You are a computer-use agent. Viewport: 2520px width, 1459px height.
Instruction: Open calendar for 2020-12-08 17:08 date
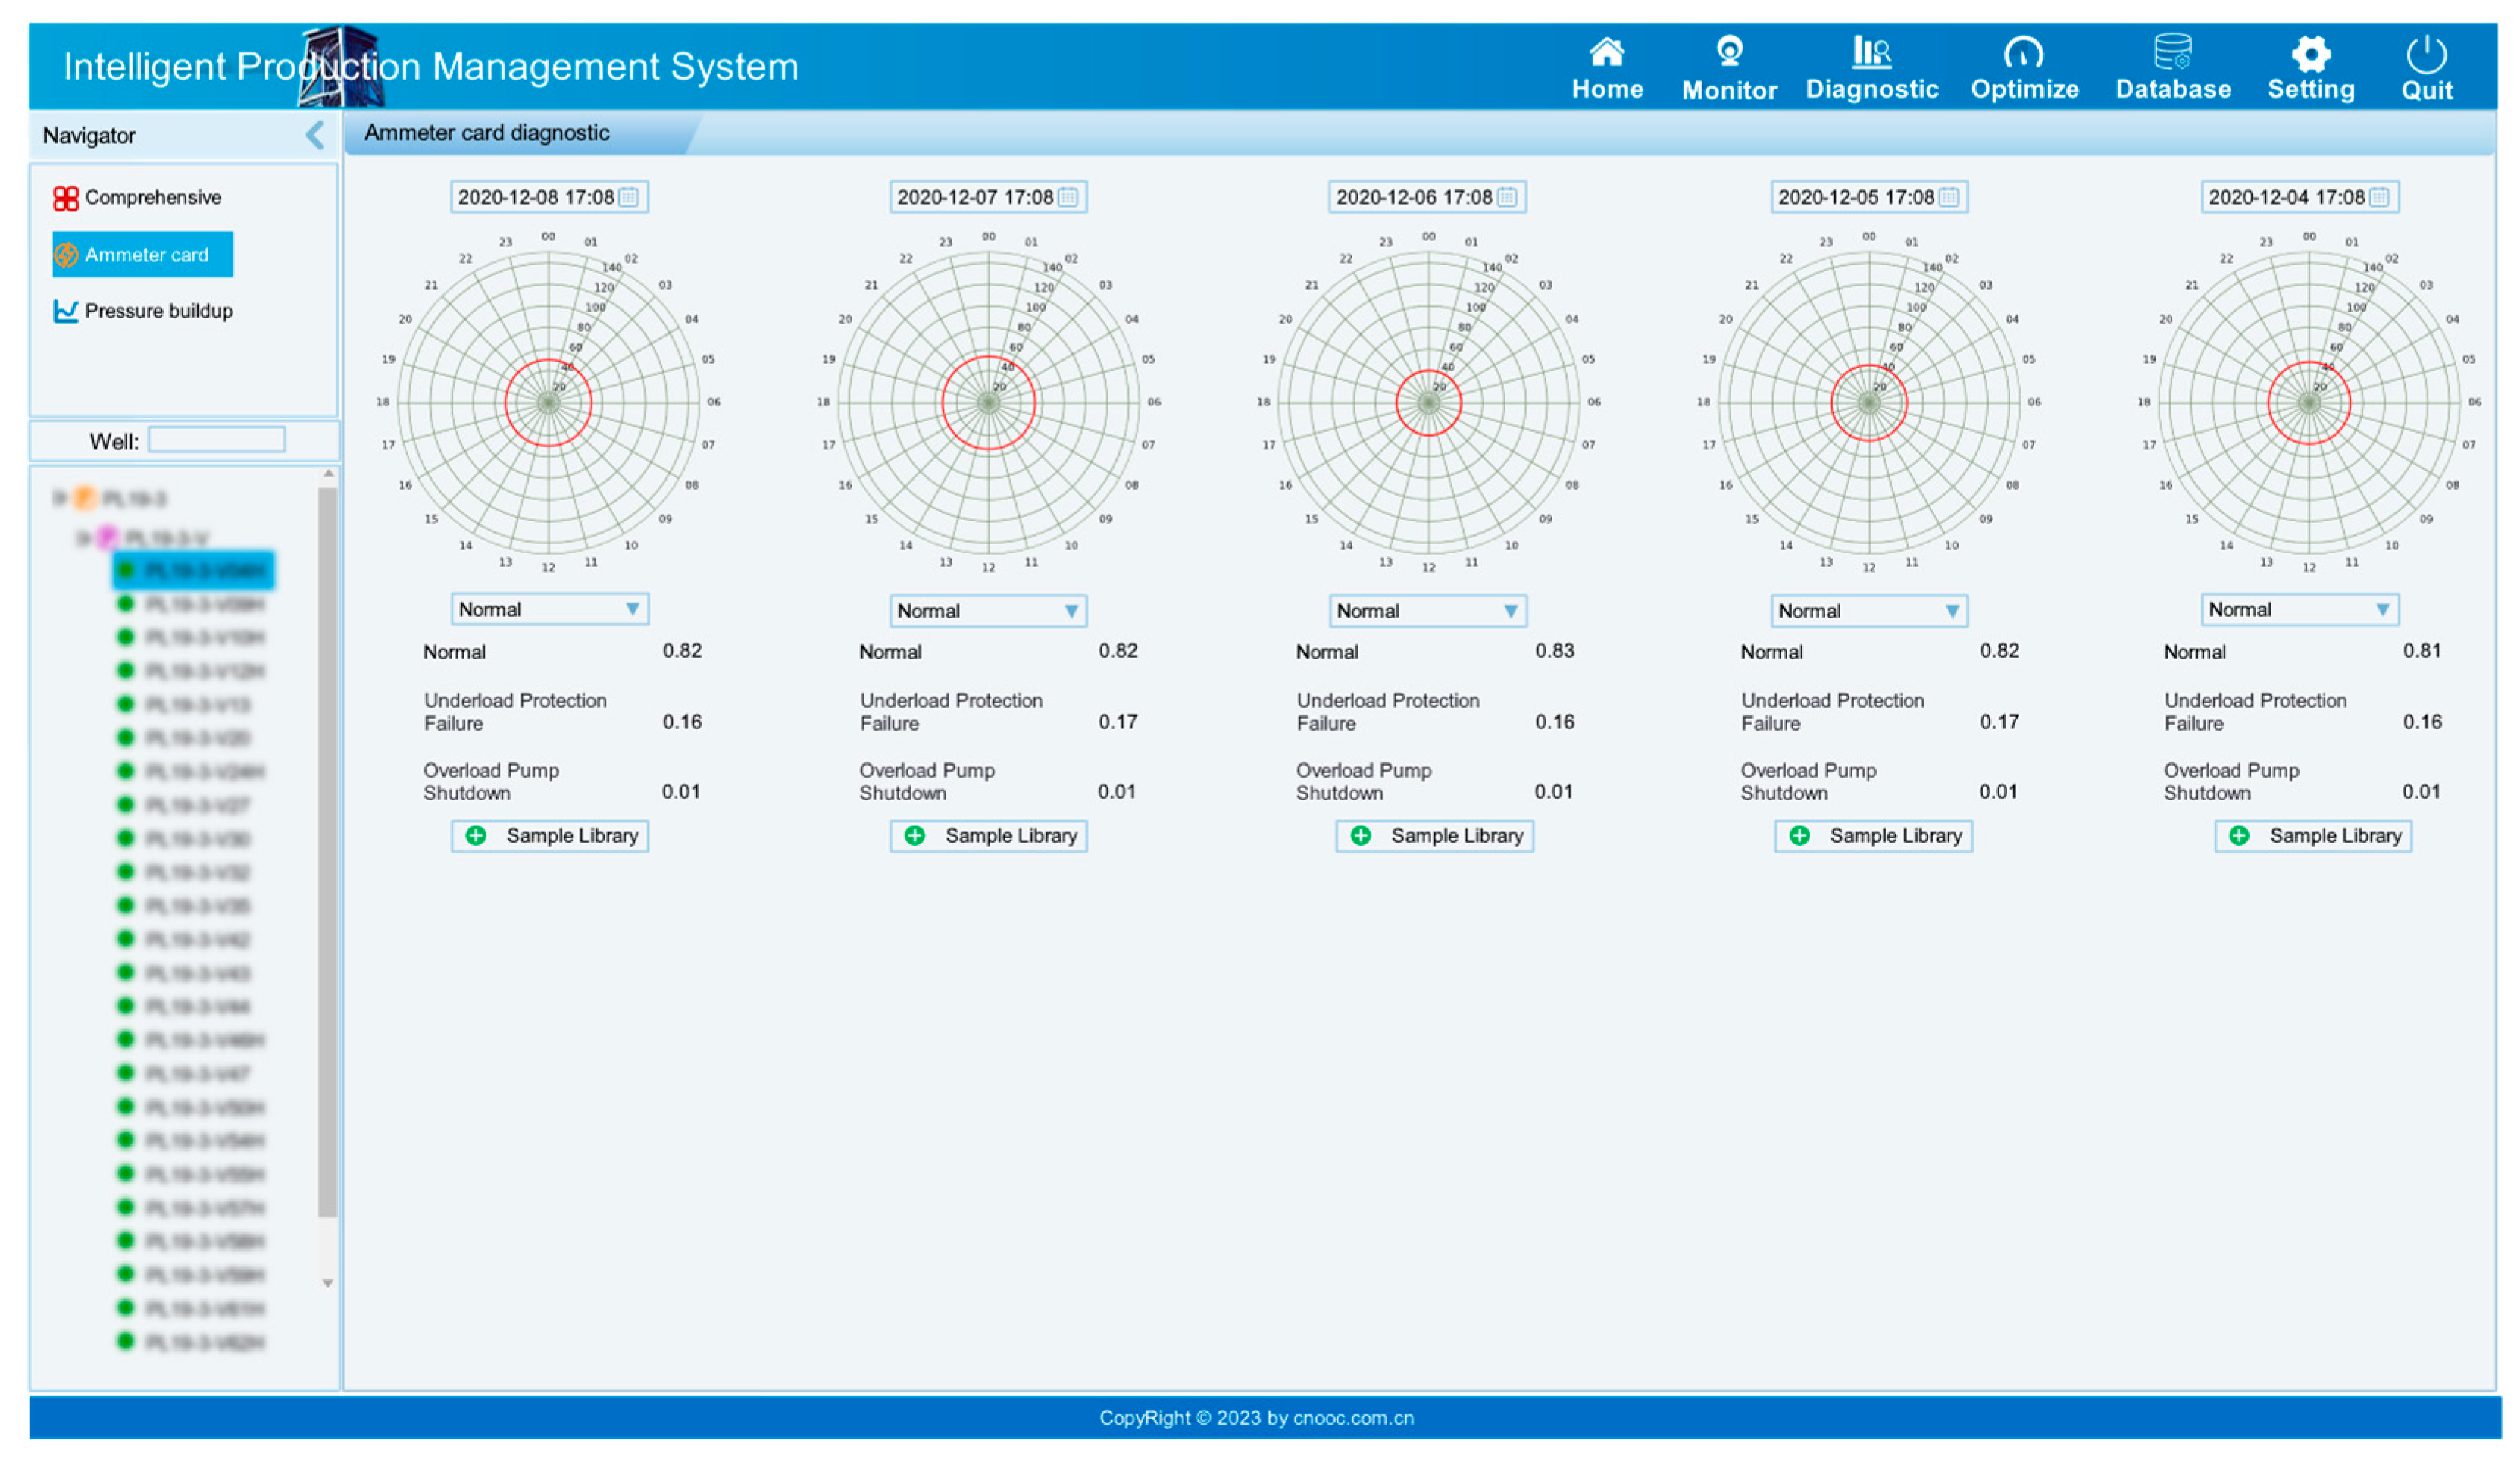click(629, 197)
